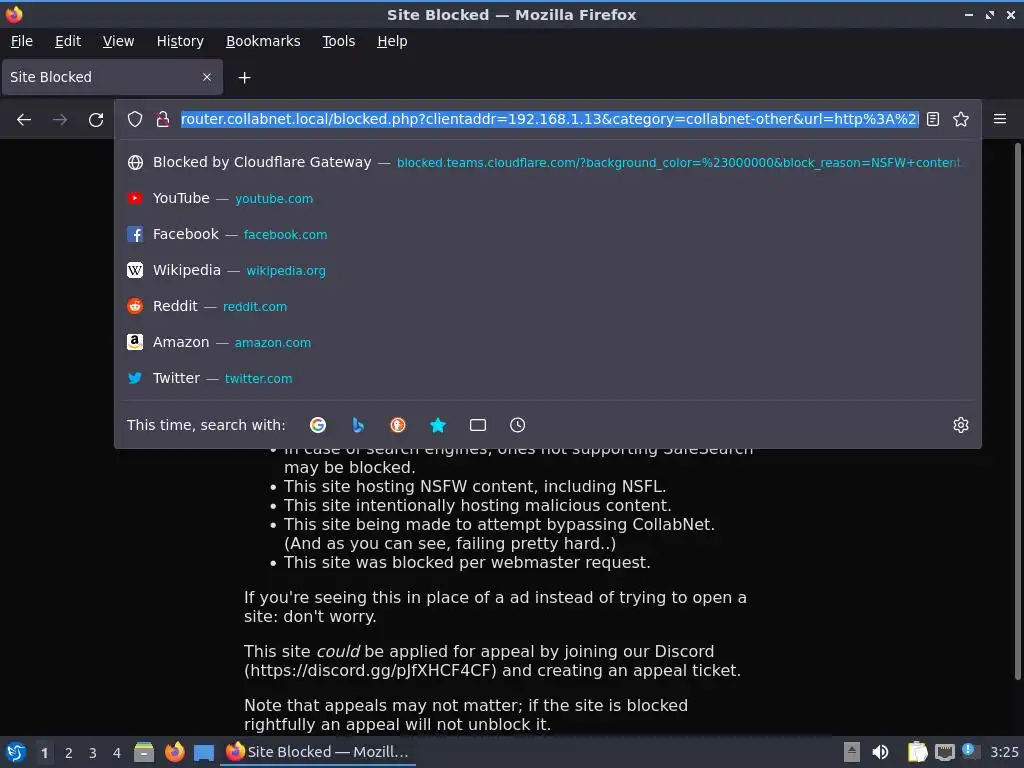Search open tabs via tabs icon
This screenshot has width=1024, height=768.
pos(478,425)
